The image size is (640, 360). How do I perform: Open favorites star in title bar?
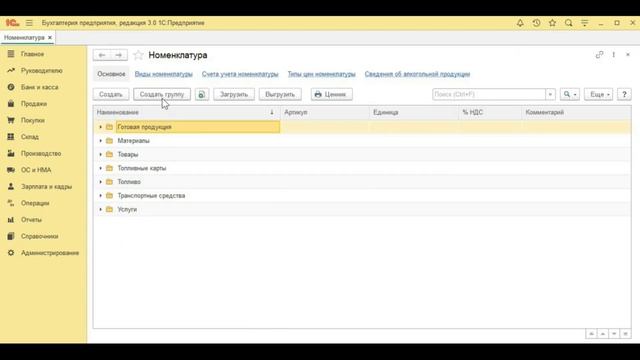(x=552, y=23)
